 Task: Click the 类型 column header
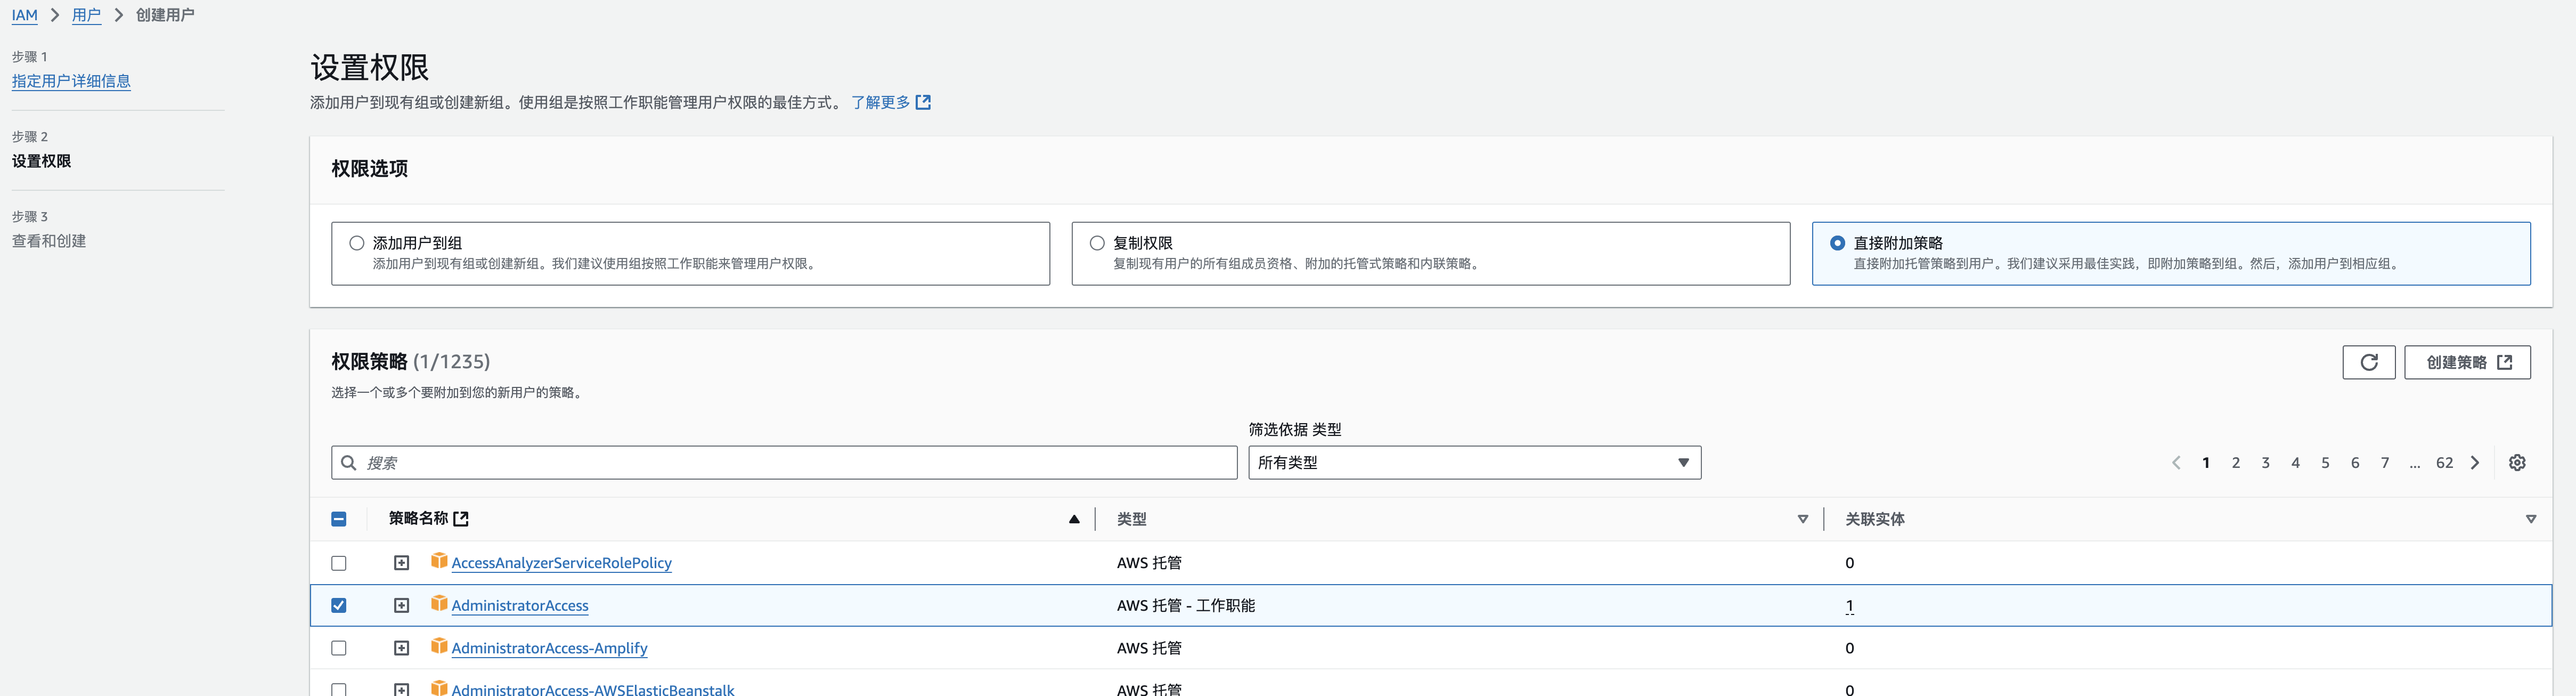1131,519
